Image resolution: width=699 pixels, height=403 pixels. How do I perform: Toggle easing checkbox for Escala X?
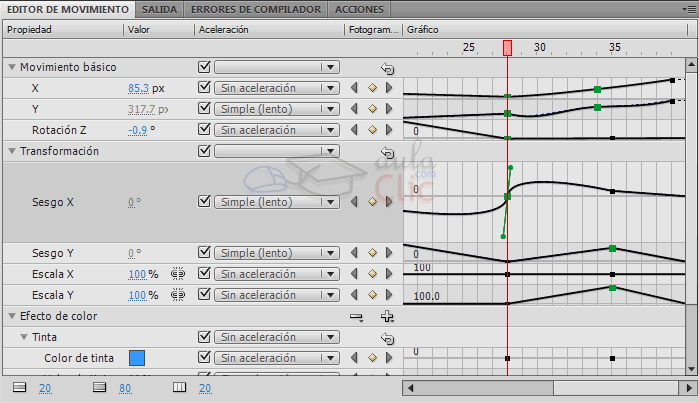pos(204,273)
